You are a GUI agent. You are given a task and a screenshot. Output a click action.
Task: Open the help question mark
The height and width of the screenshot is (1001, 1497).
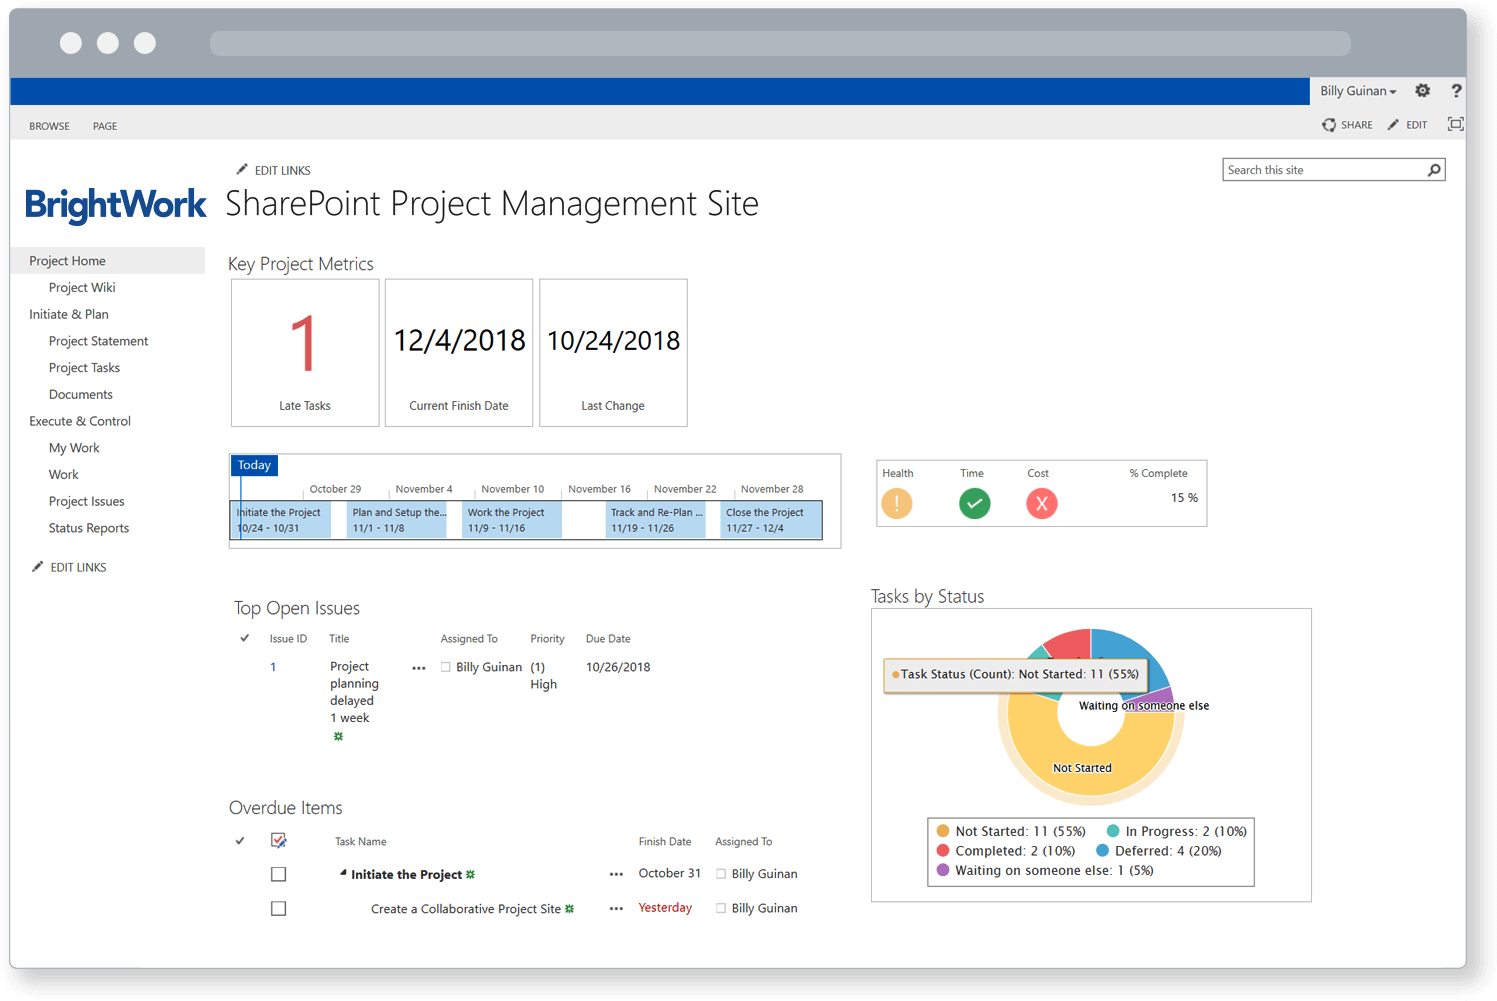tap(1456, 91)
